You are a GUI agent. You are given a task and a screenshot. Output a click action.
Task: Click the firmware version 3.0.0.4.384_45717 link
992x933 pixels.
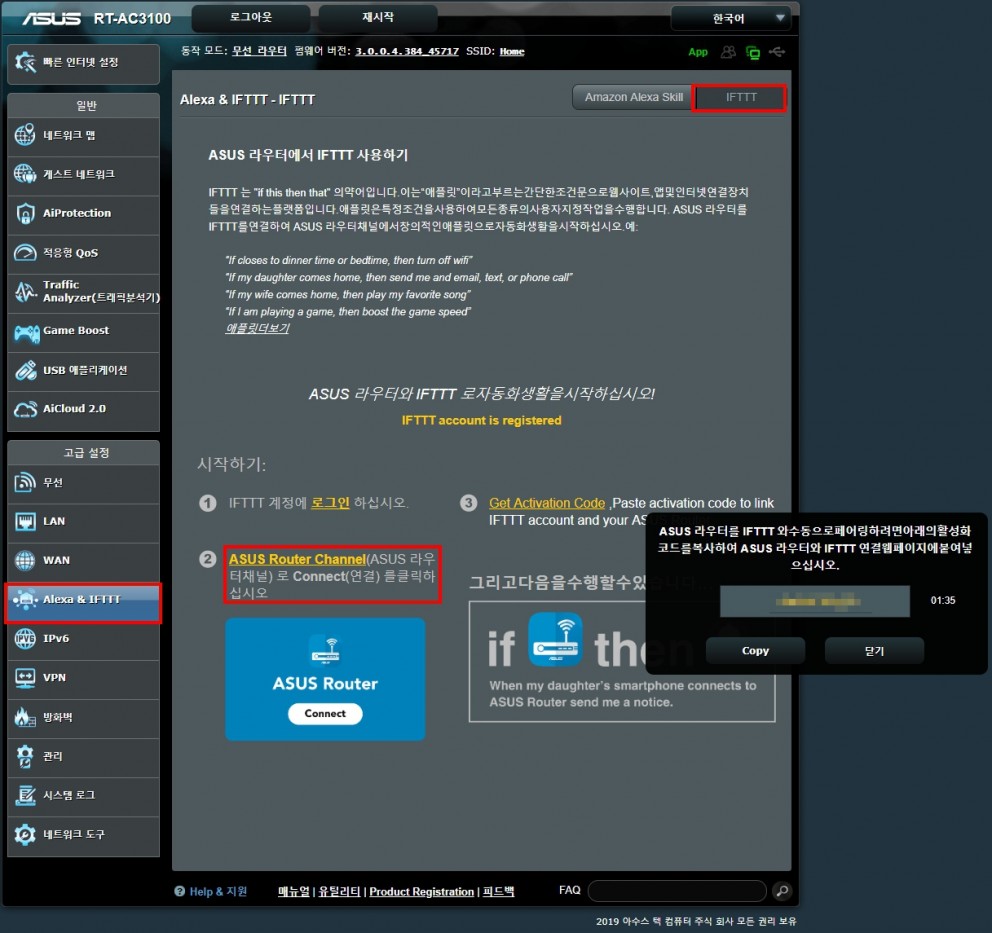tap(407, 51)
